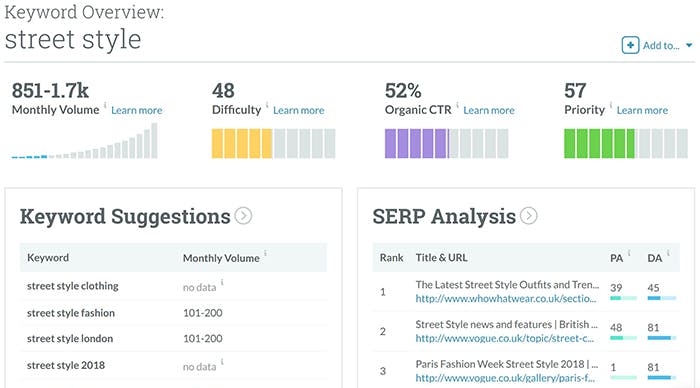Open Learn more link for Organic CTR

point(489,110)
